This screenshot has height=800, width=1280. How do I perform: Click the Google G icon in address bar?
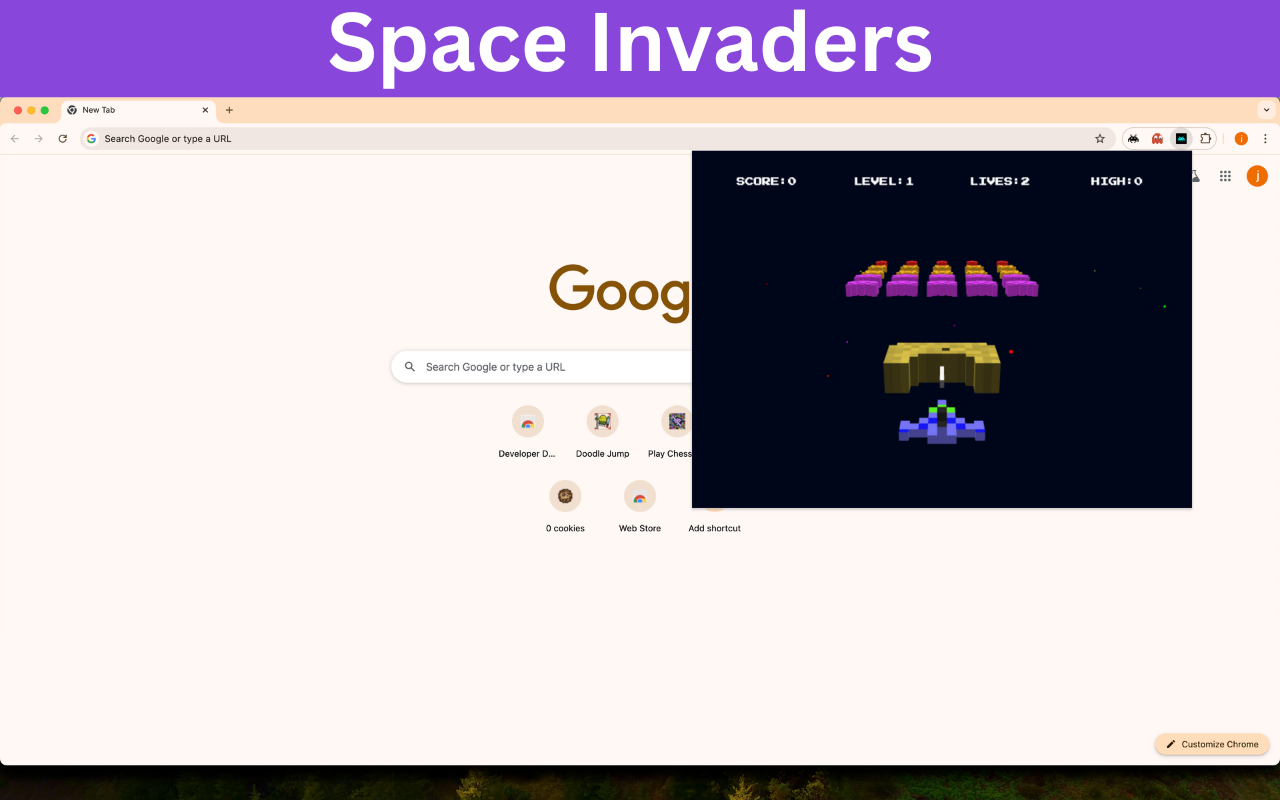coord(92,139)
